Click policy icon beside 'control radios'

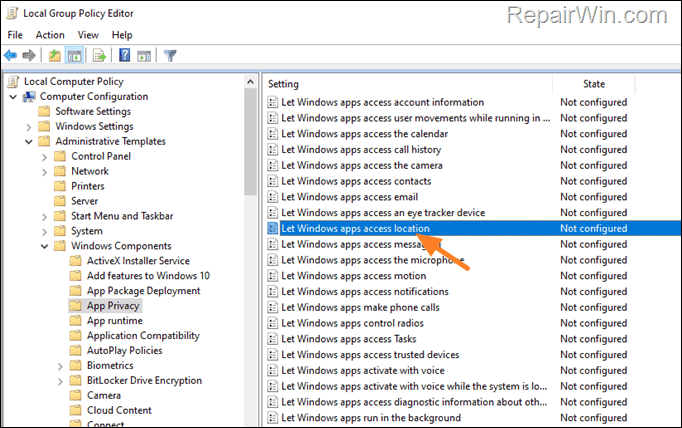[273, 323]
